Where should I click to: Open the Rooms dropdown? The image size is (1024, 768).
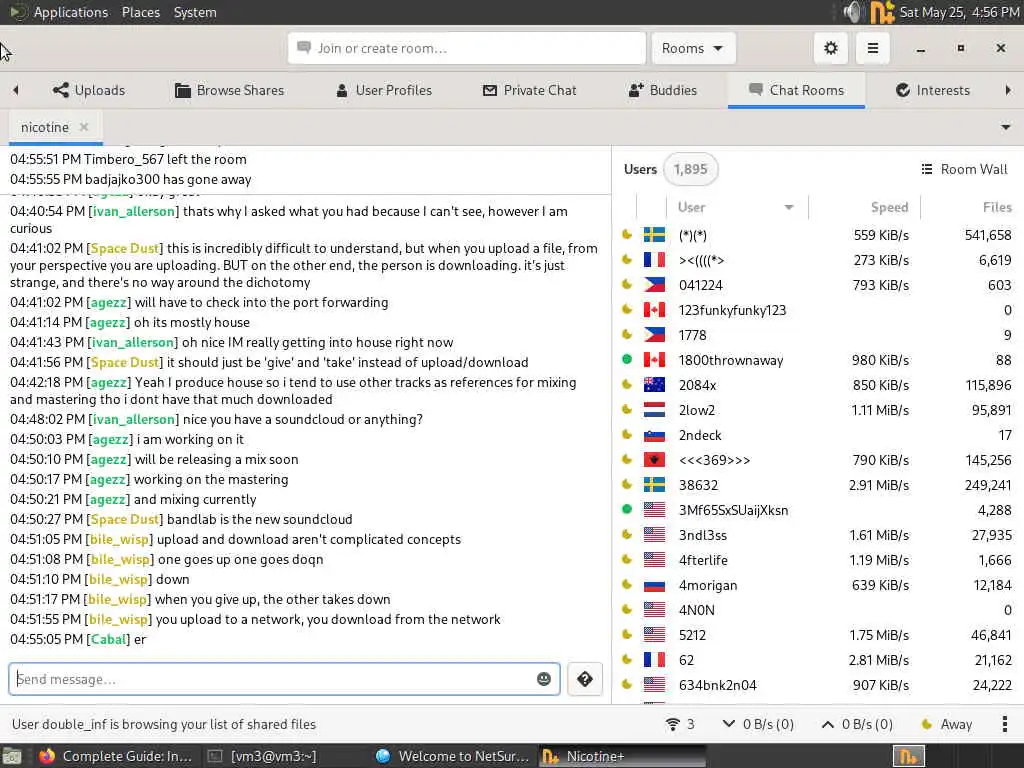tap(693, 48)
